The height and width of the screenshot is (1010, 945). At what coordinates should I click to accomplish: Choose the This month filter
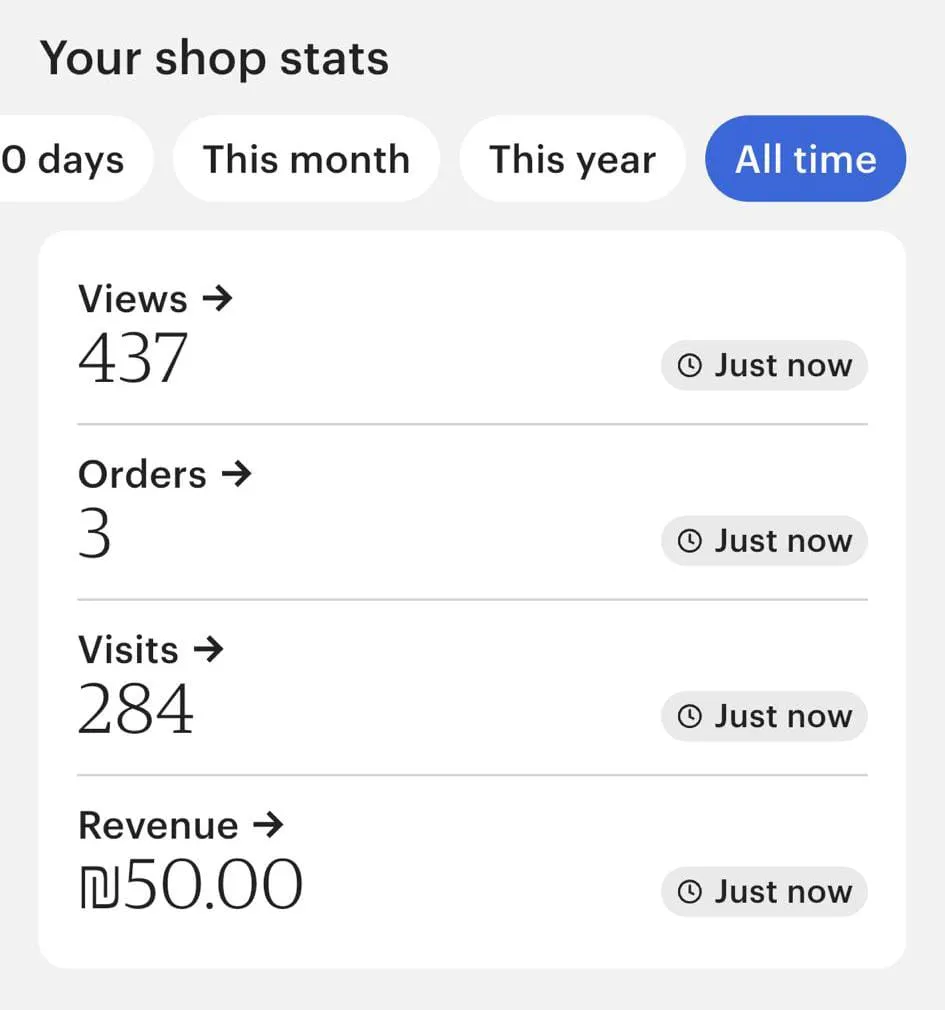tap(306, 159)
